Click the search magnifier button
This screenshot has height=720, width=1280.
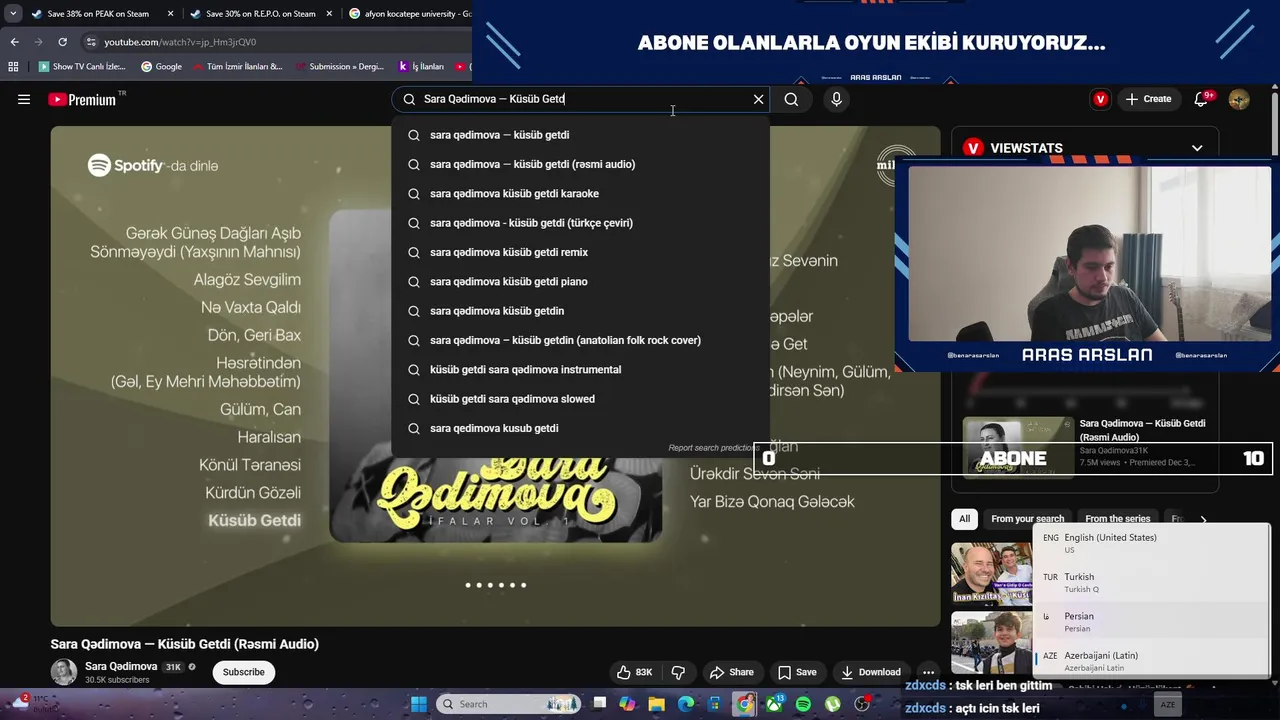tap(791, 99)
